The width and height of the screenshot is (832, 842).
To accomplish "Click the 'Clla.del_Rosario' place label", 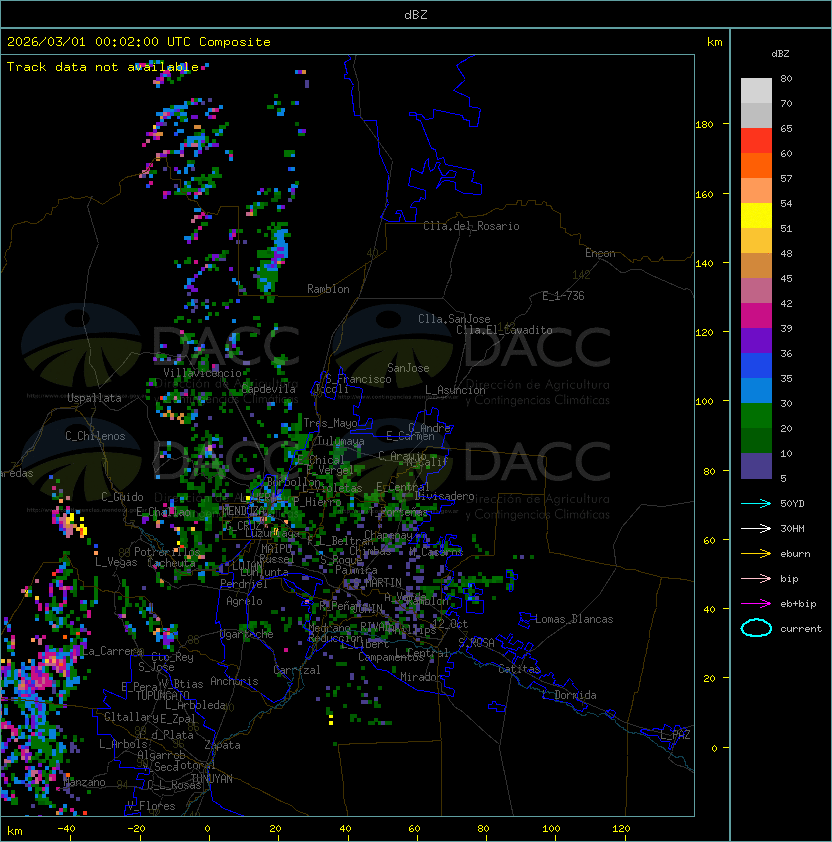I will click(471, 226).
